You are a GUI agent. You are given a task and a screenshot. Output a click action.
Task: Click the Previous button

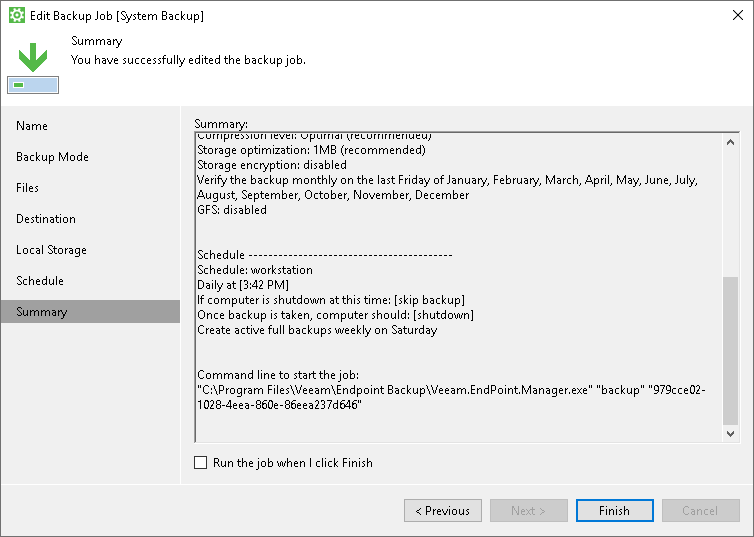[x=442, y=511]
